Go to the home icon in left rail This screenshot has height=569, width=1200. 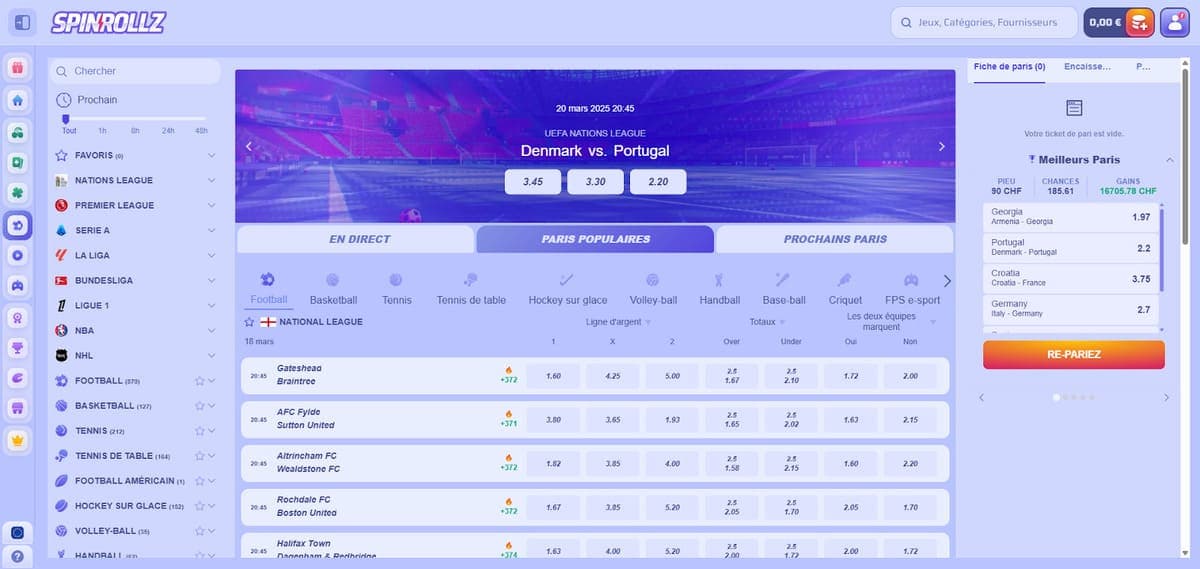point(17,100)
